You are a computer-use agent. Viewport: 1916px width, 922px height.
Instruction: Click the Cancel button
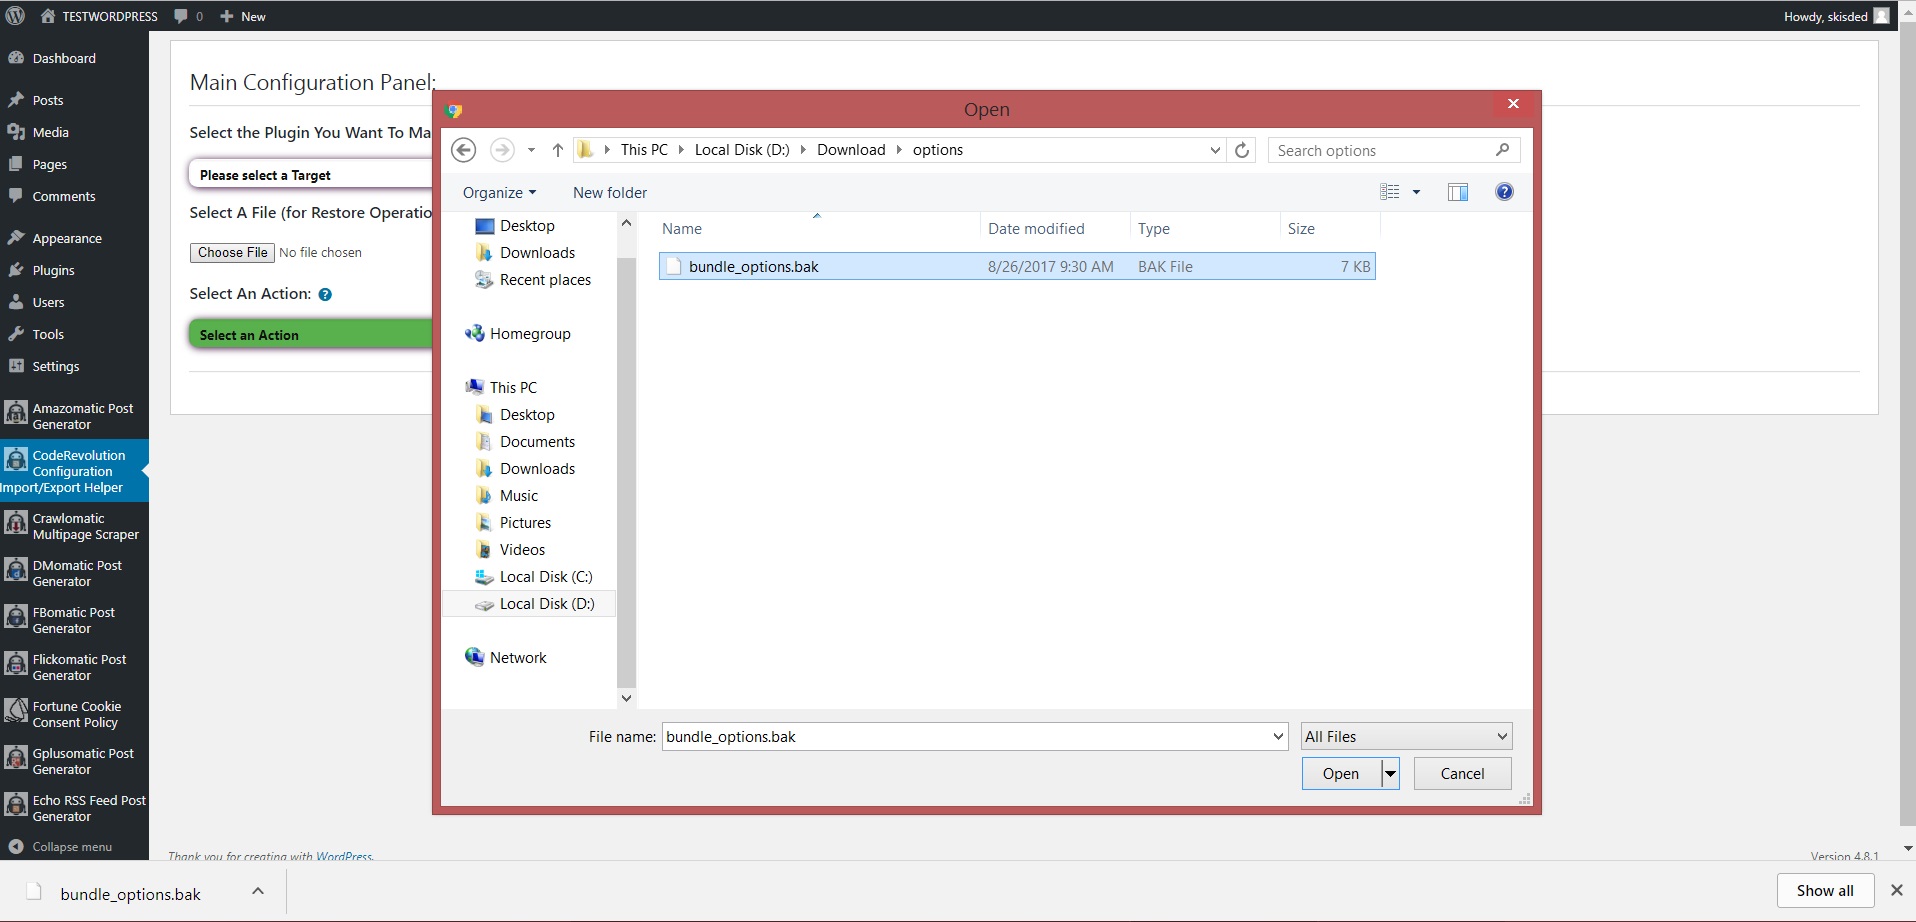point(1462,774)
